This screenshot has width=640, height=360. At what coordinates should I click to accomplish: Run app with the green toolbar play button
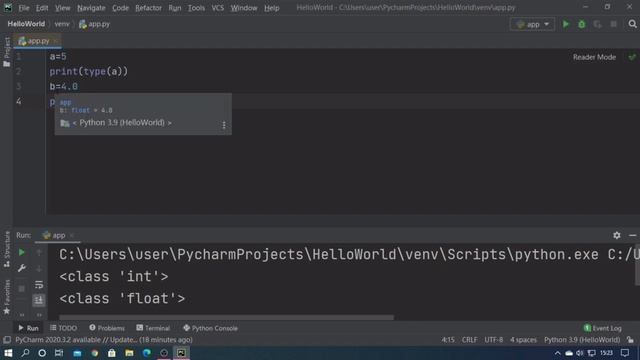click(566, 24)
